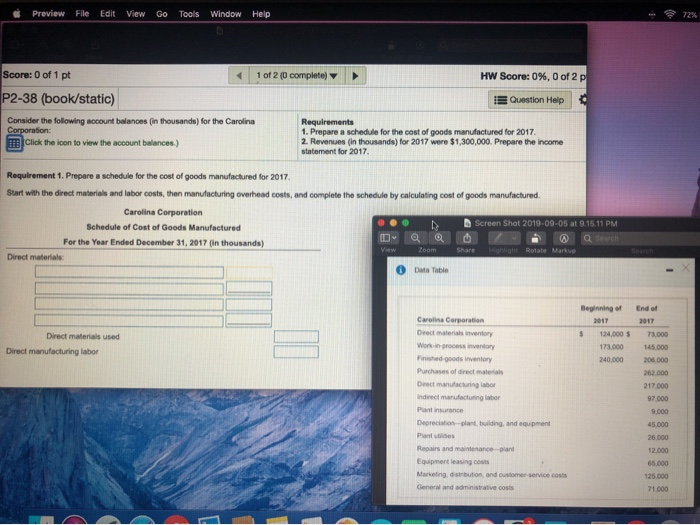
Task: Zoom in on Preview screenshot window
Action: (x=439, y=238)
